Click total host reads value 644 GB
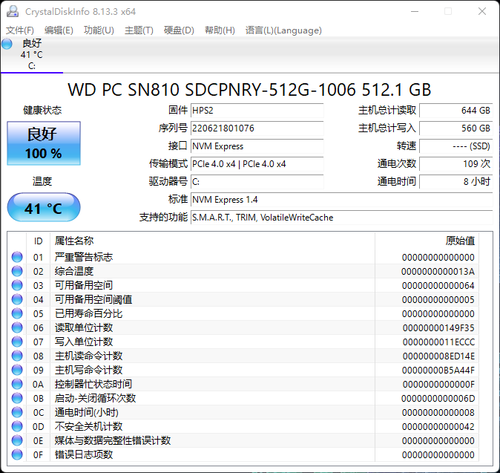The image size is (500, 473). [456, 110]
